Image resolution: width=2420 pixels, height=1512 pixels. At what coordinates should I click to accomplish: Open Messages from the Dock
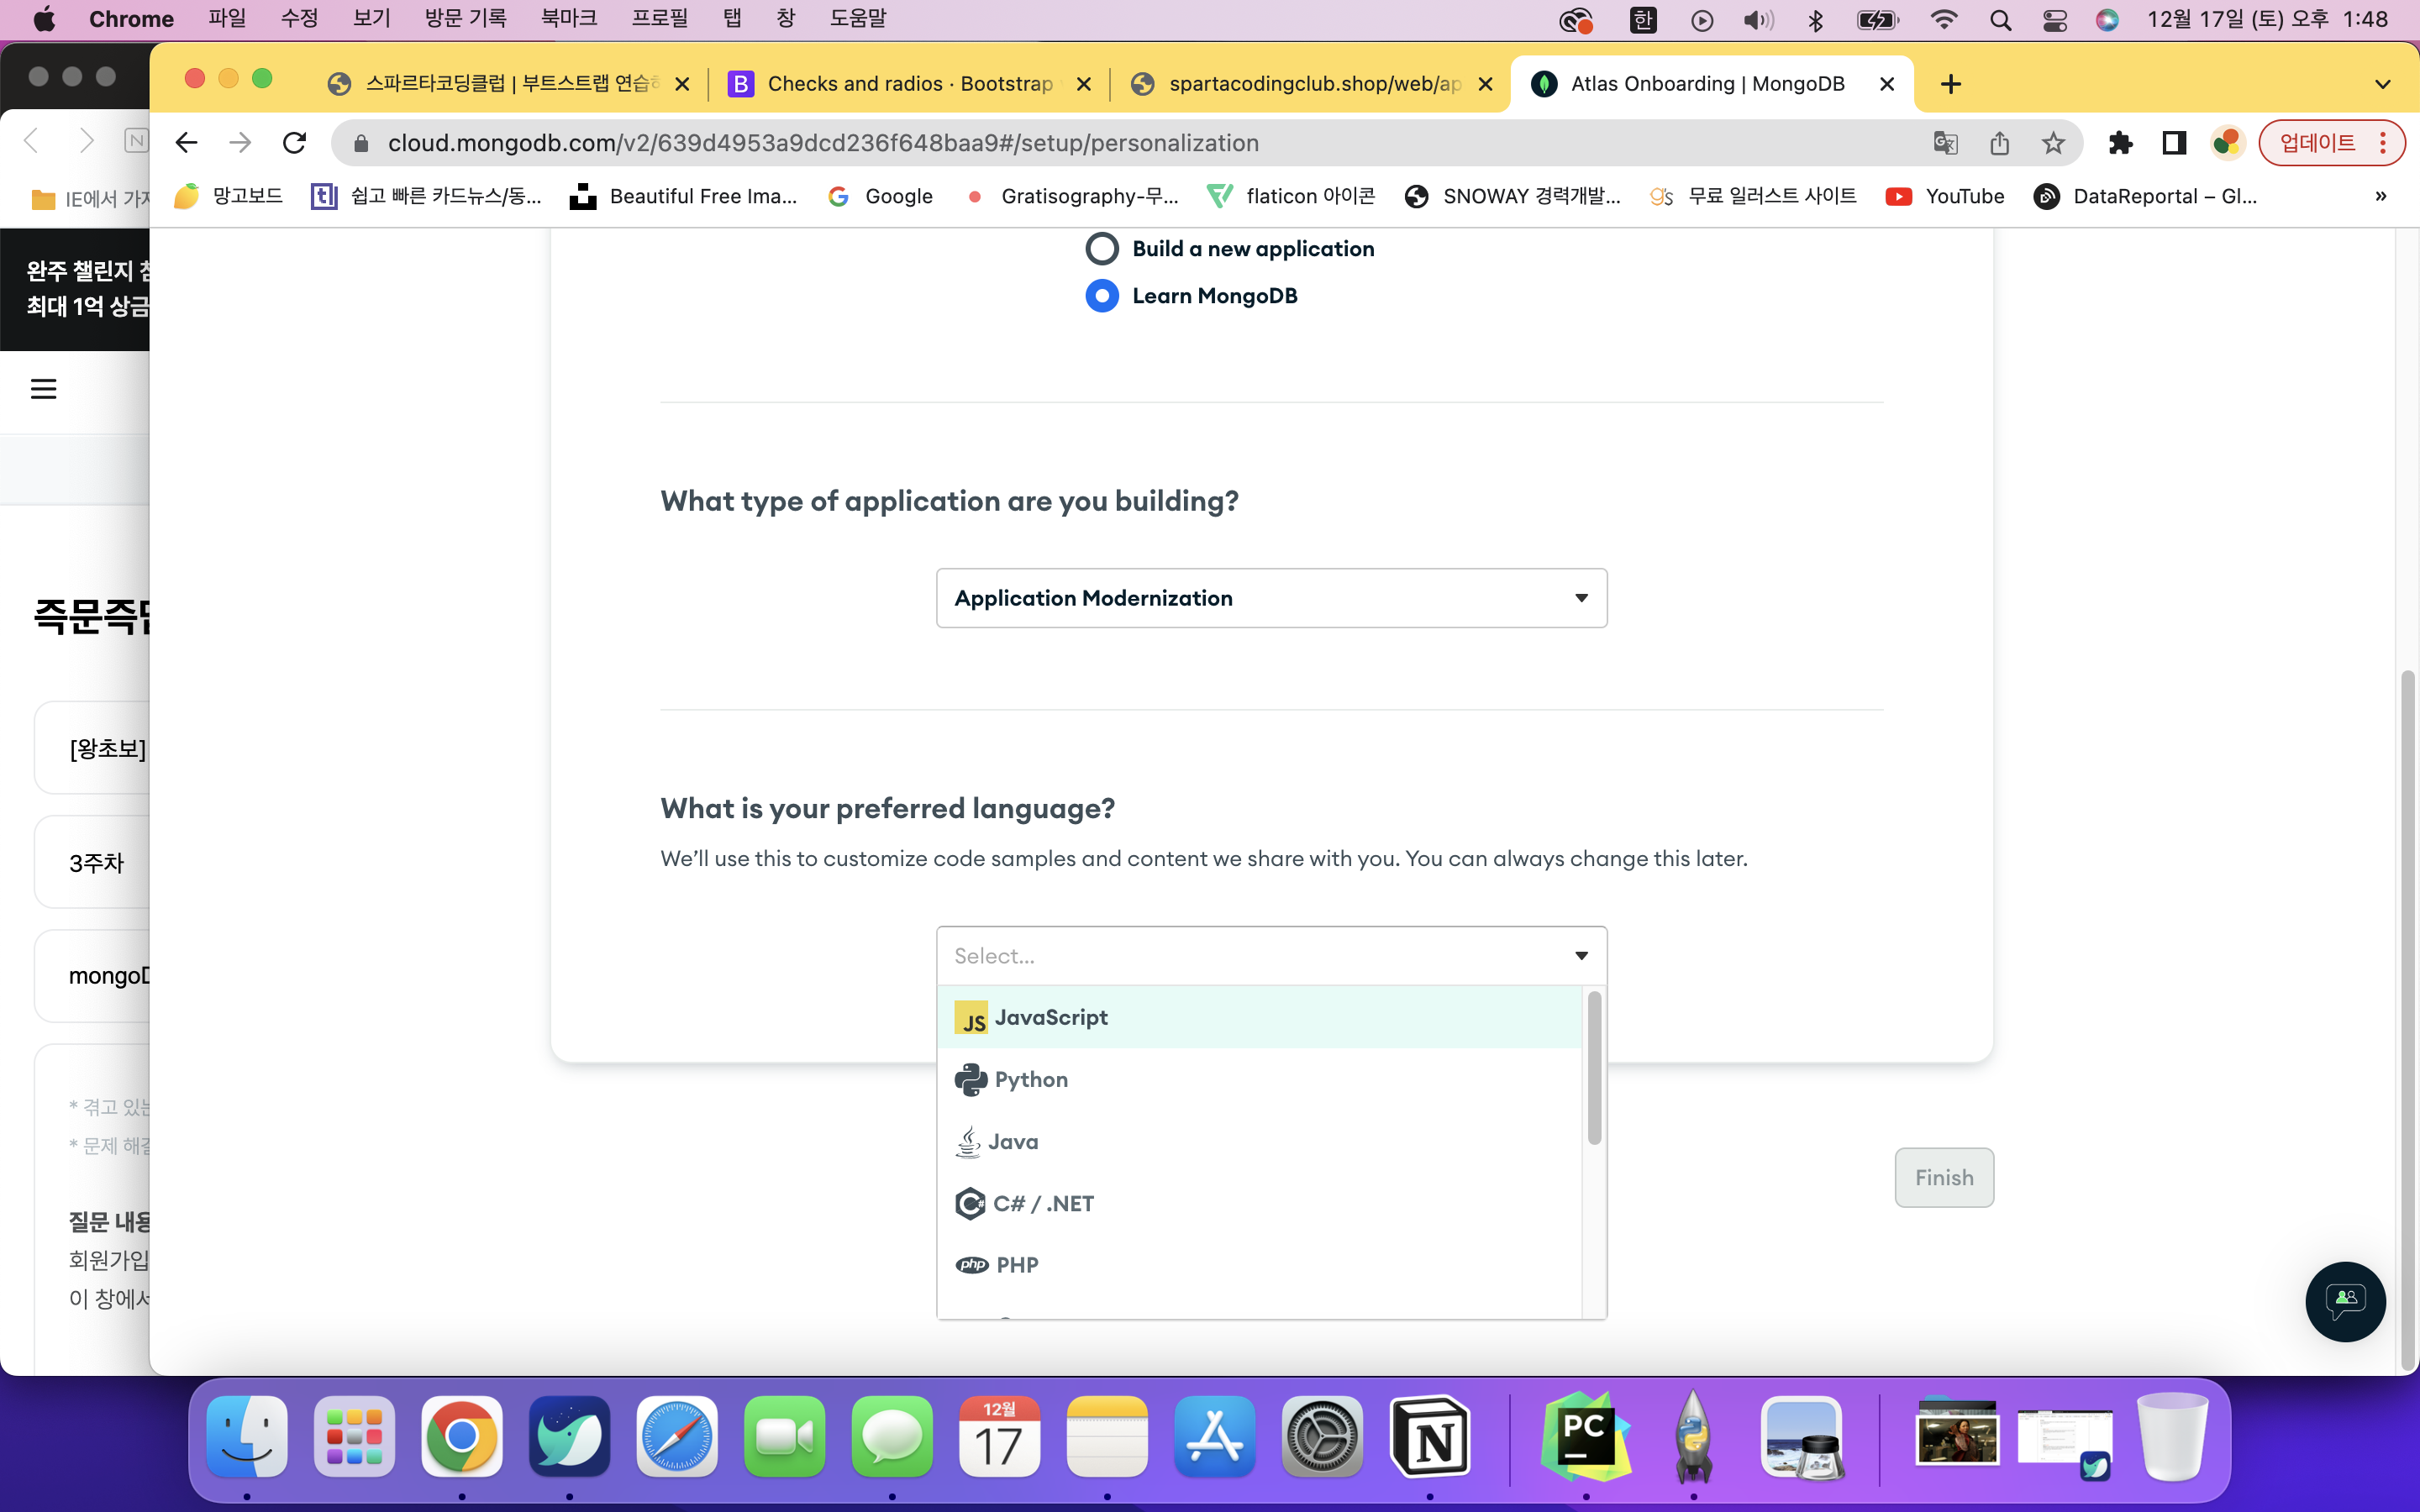click(x=892, y=1436)
